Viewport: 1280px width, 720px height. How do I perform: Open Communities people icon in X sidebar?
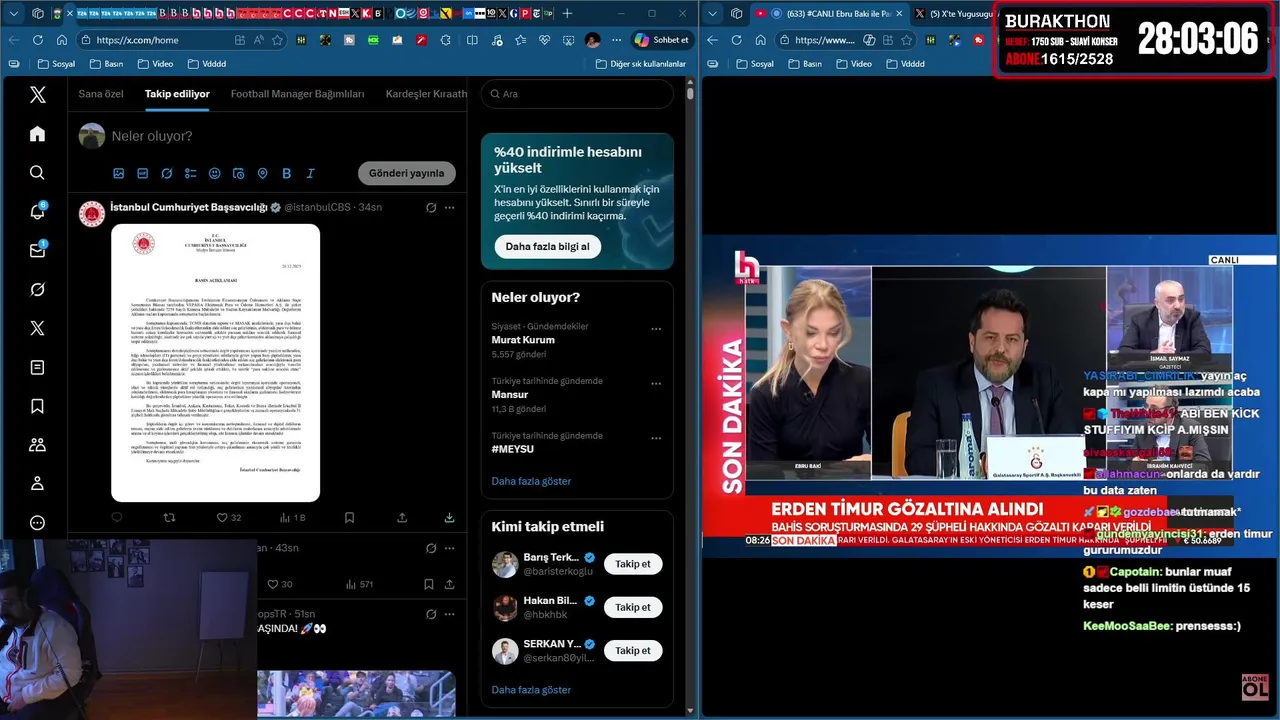[37, 445]
